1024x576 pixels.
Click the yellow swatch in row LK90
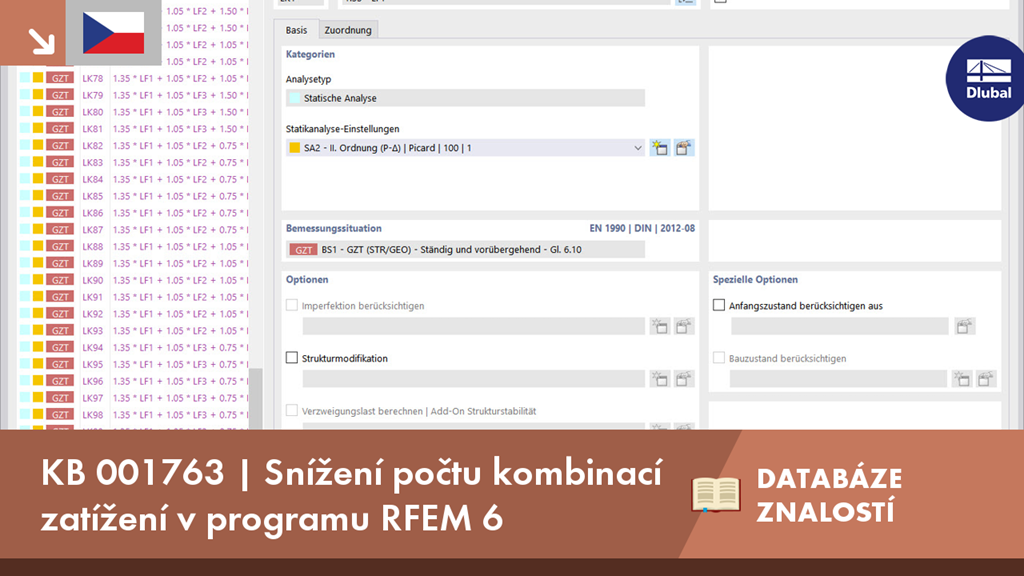39,280
